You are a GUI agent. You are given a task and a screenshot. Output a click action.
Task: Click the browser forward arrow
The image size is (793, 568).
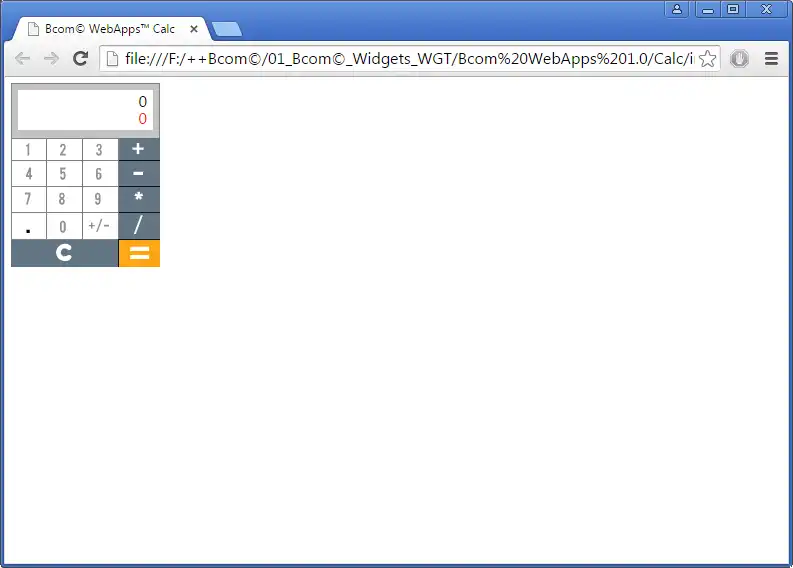point(51,59)
